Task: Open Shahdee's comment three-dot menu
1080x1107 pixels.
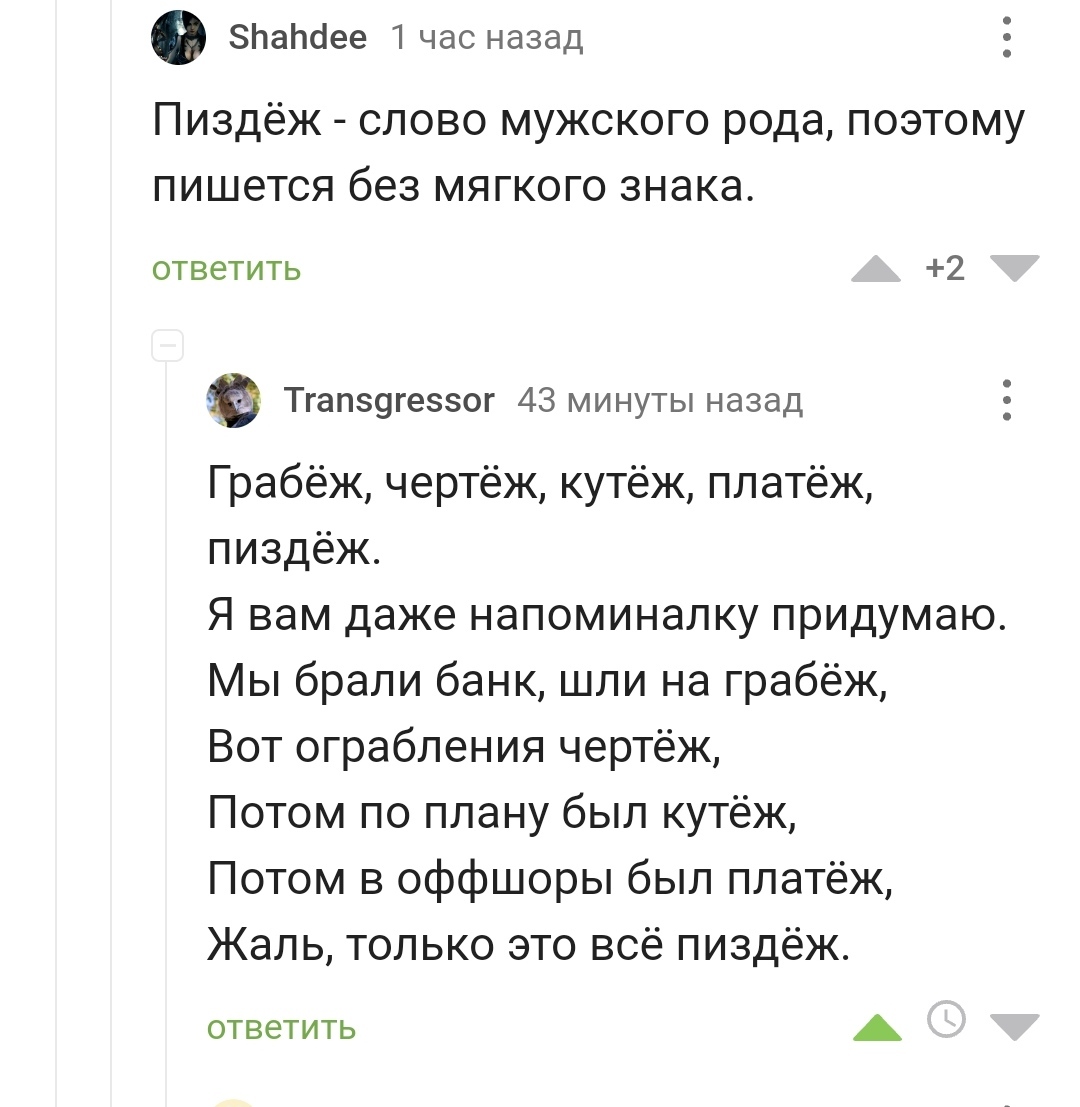Action: pyautogui.click(x=1007, y=40)
